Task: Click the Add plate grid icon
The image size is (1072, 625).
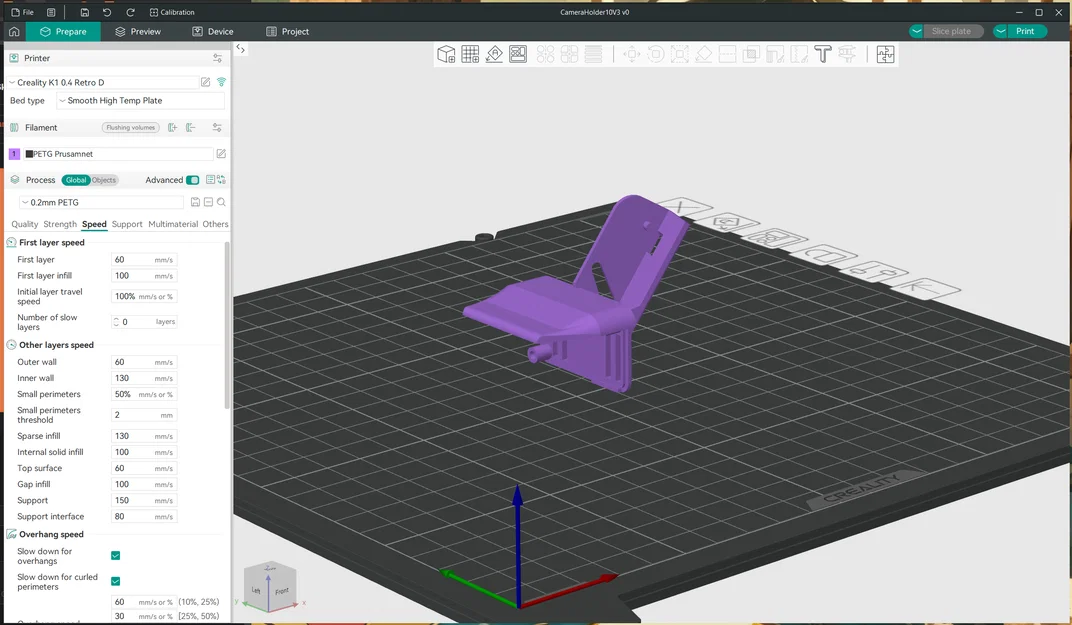Action: pyautogui.click(x=470, y=54)
